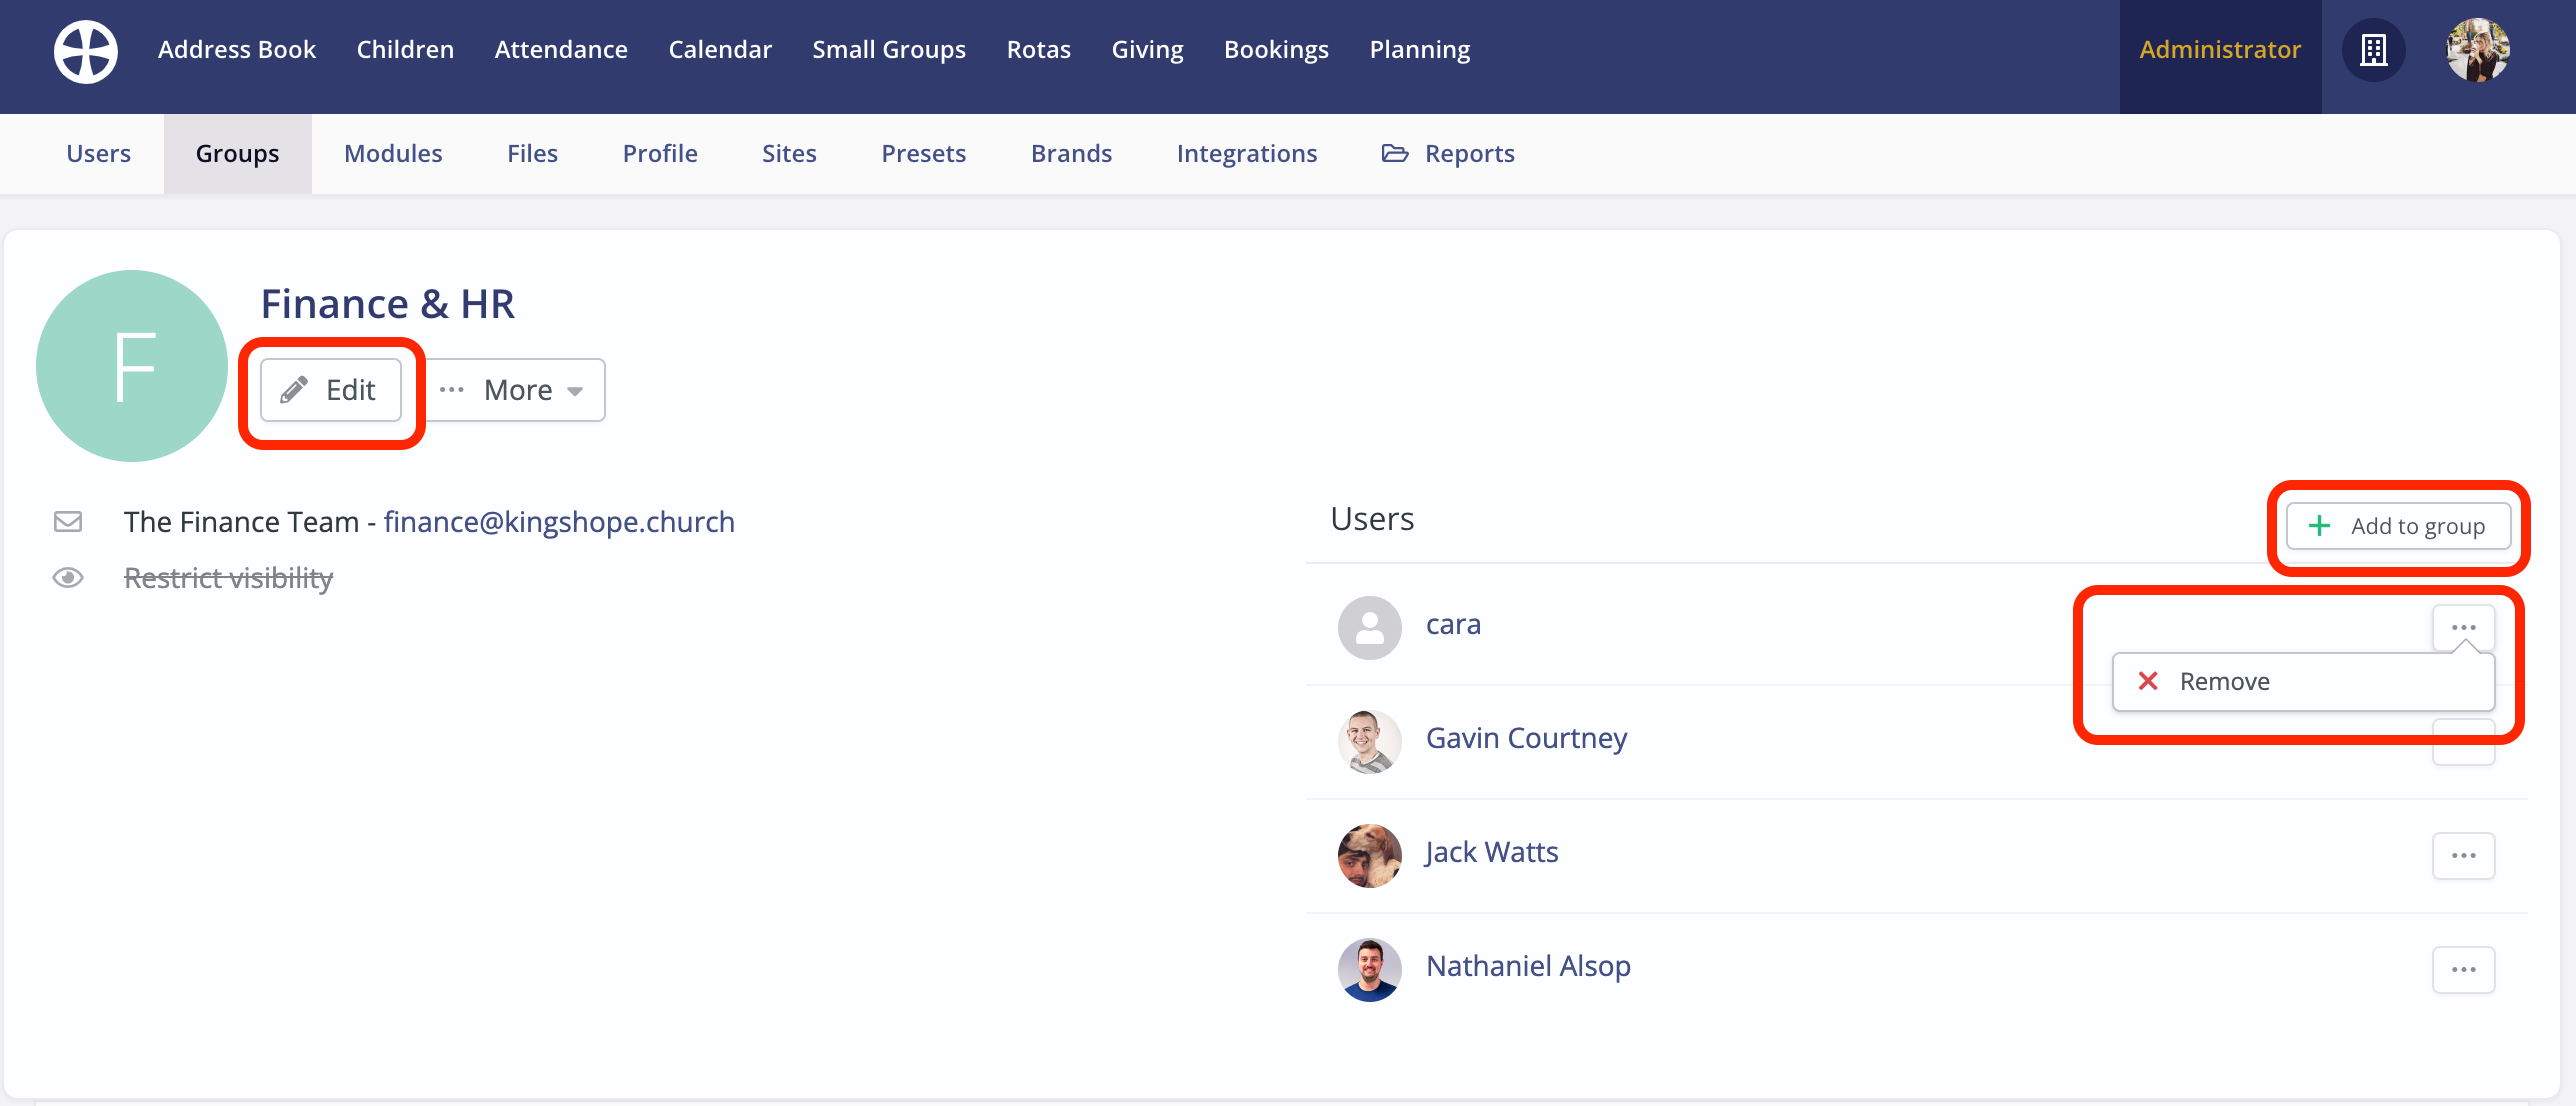Open the ellipsis actions menu beside cara
Screen dimensions: 2576x1106
point(2464,627)
